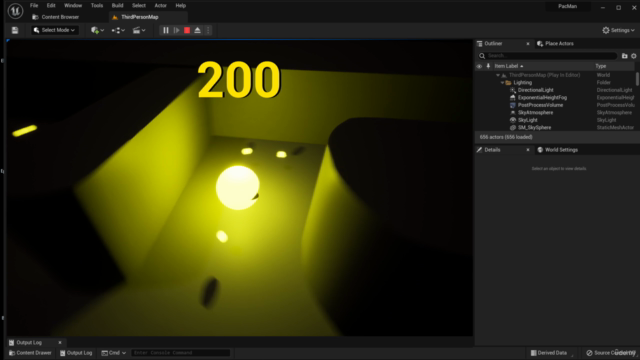
Task: Advance one frame with the step button
Action: [x=176, y=30]
